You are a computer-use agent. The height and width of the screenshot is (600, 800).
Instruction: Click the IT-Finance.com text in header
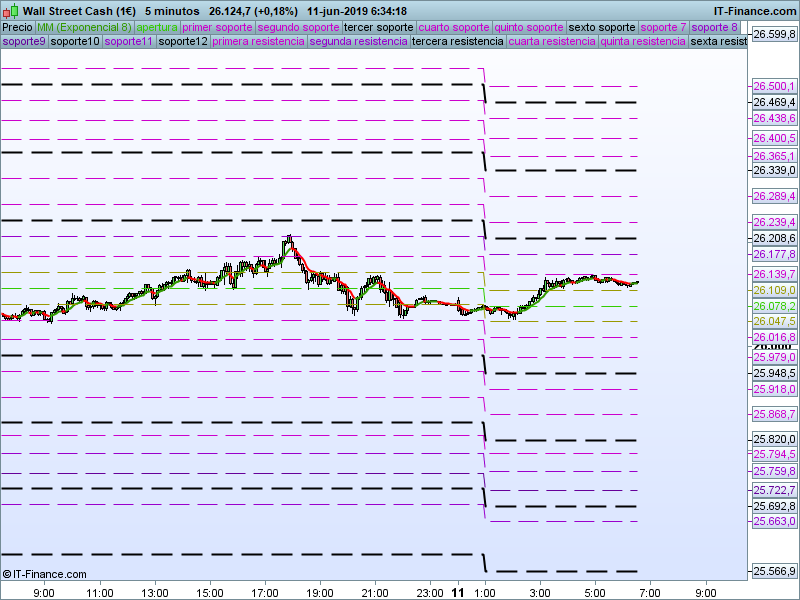[x=755, y=11]
